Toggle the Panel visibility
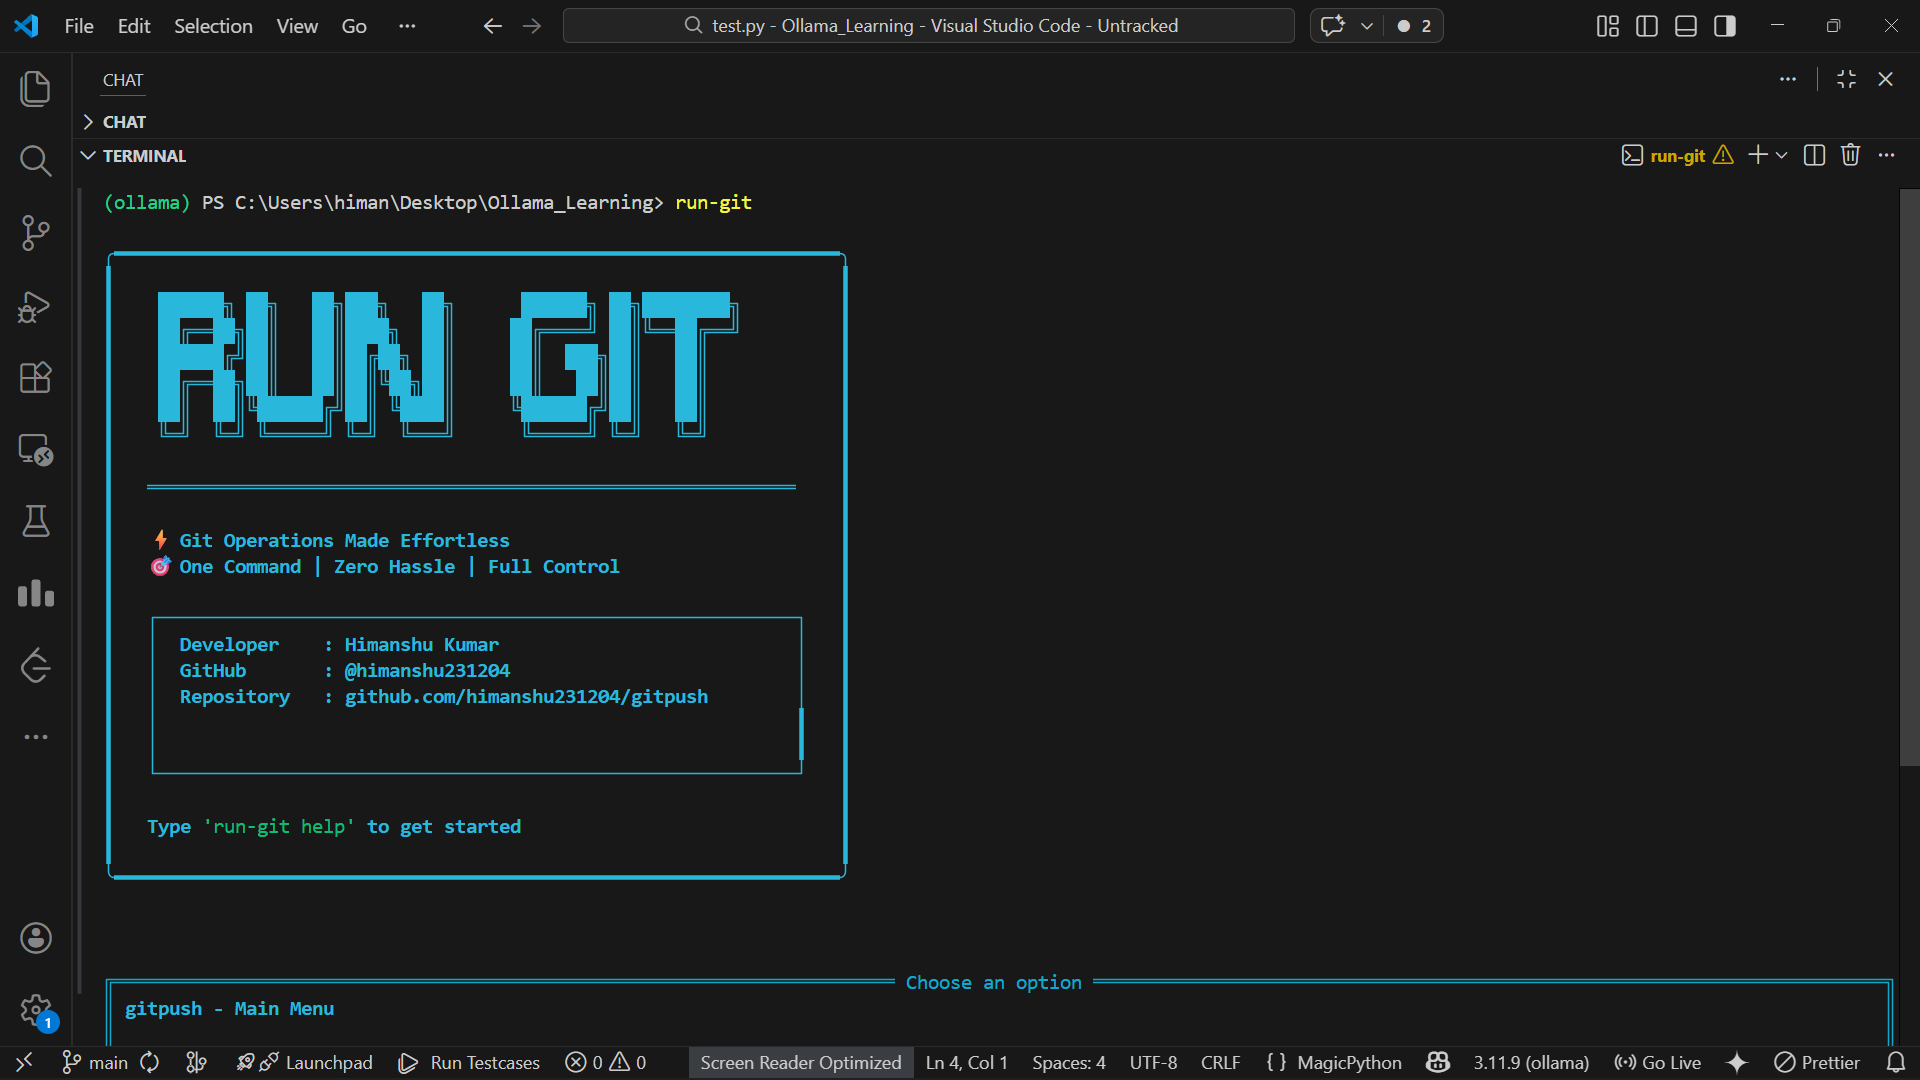Image resolution: width=1920 pixels, height=1080 pixels. tap(1686, 26)
